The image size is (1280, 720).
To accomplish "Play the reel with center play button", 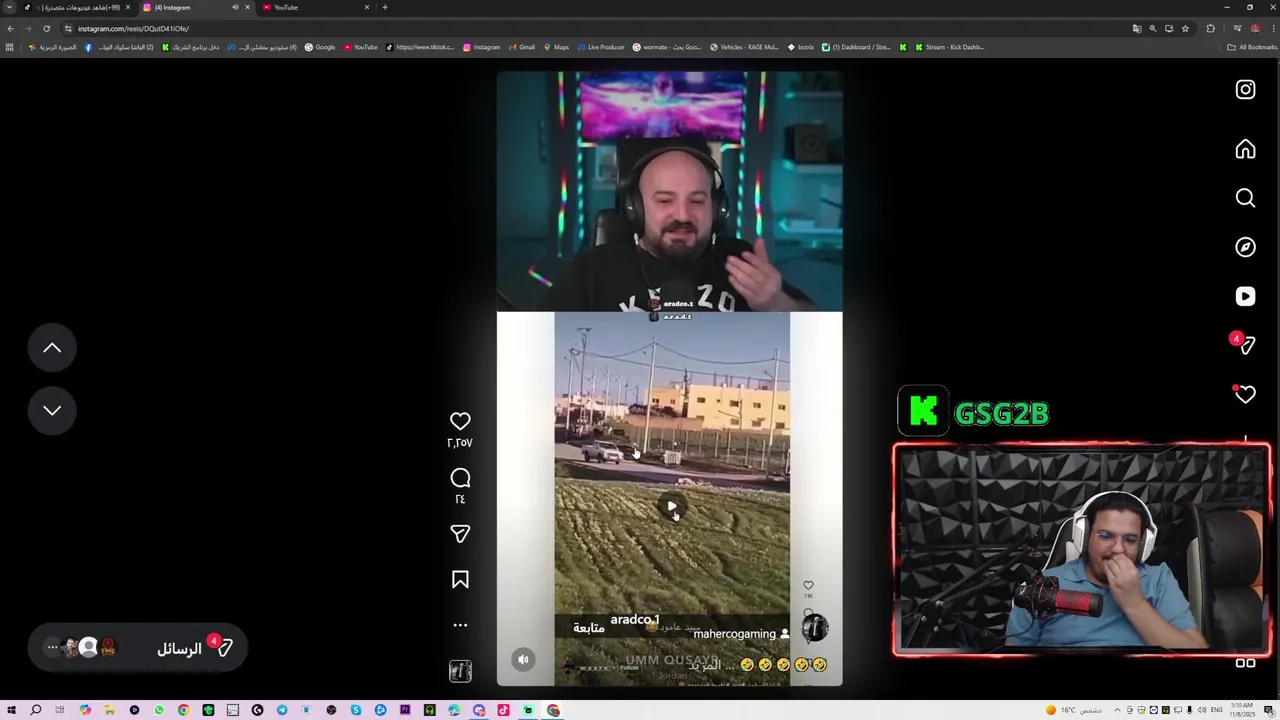I will (x=672, y=507).
